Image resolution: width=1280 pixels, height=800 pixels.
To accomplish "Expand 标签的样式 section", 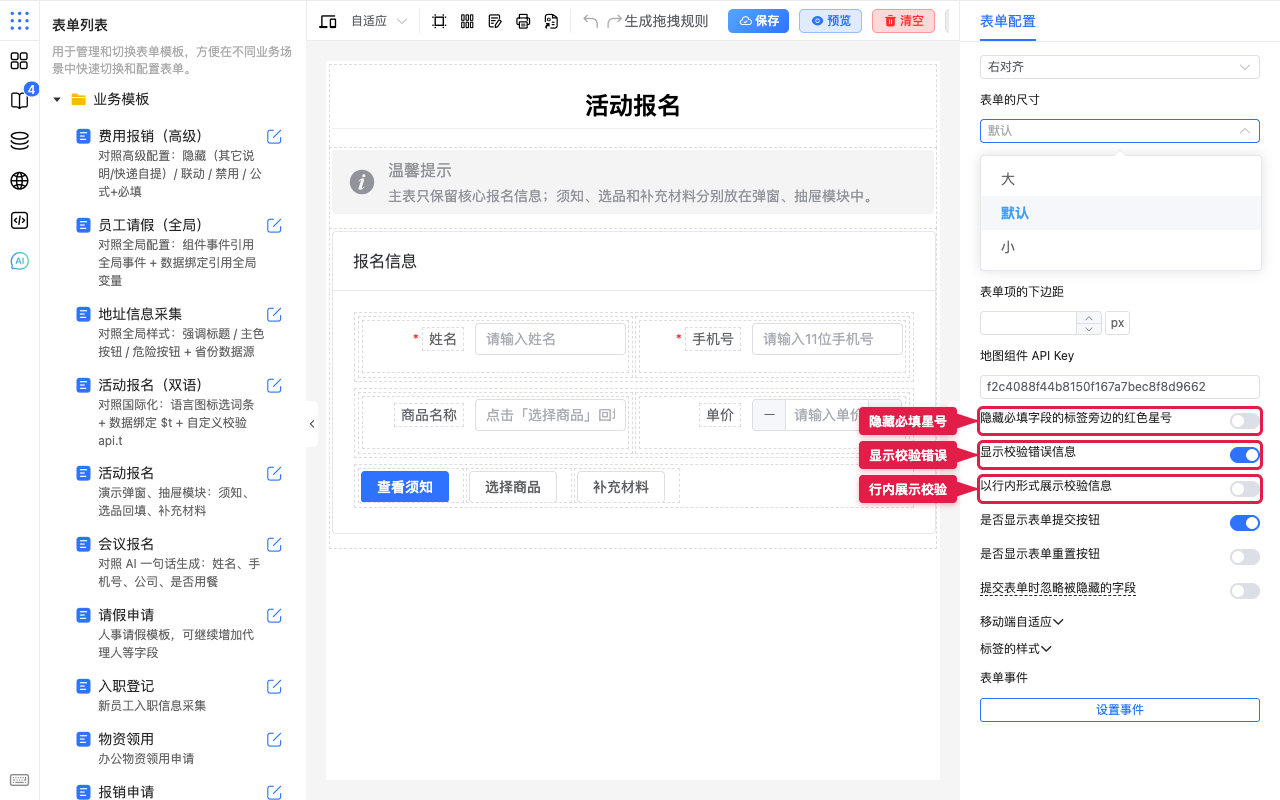I will click(1016, 649).
